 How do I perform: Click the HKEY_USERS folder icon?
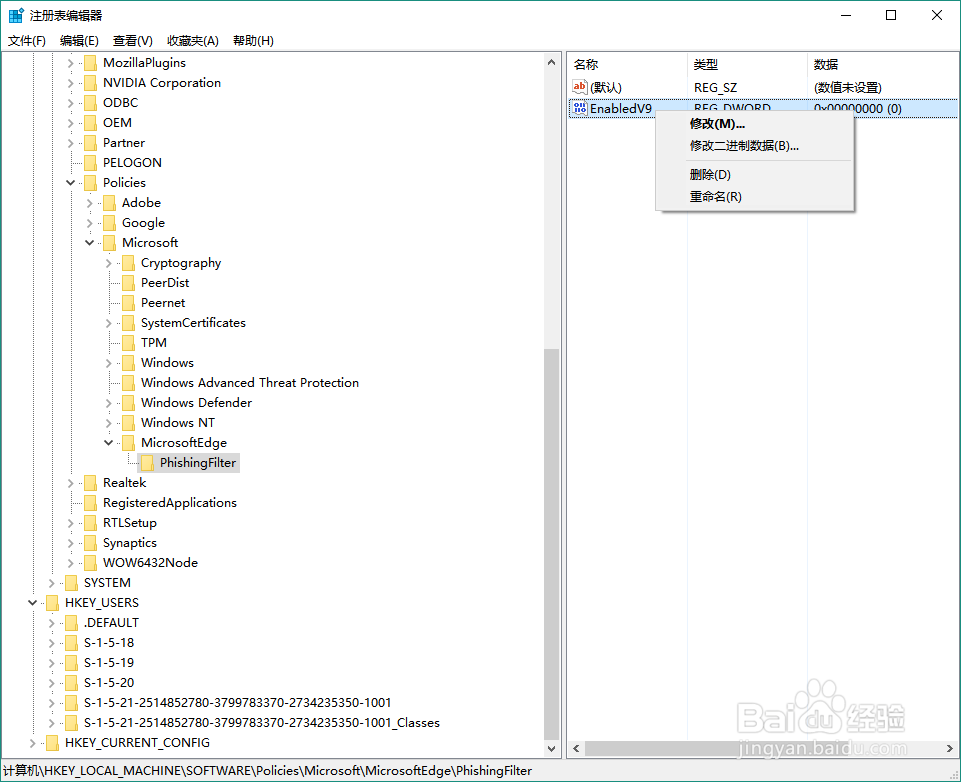click(x=52, y=602)
